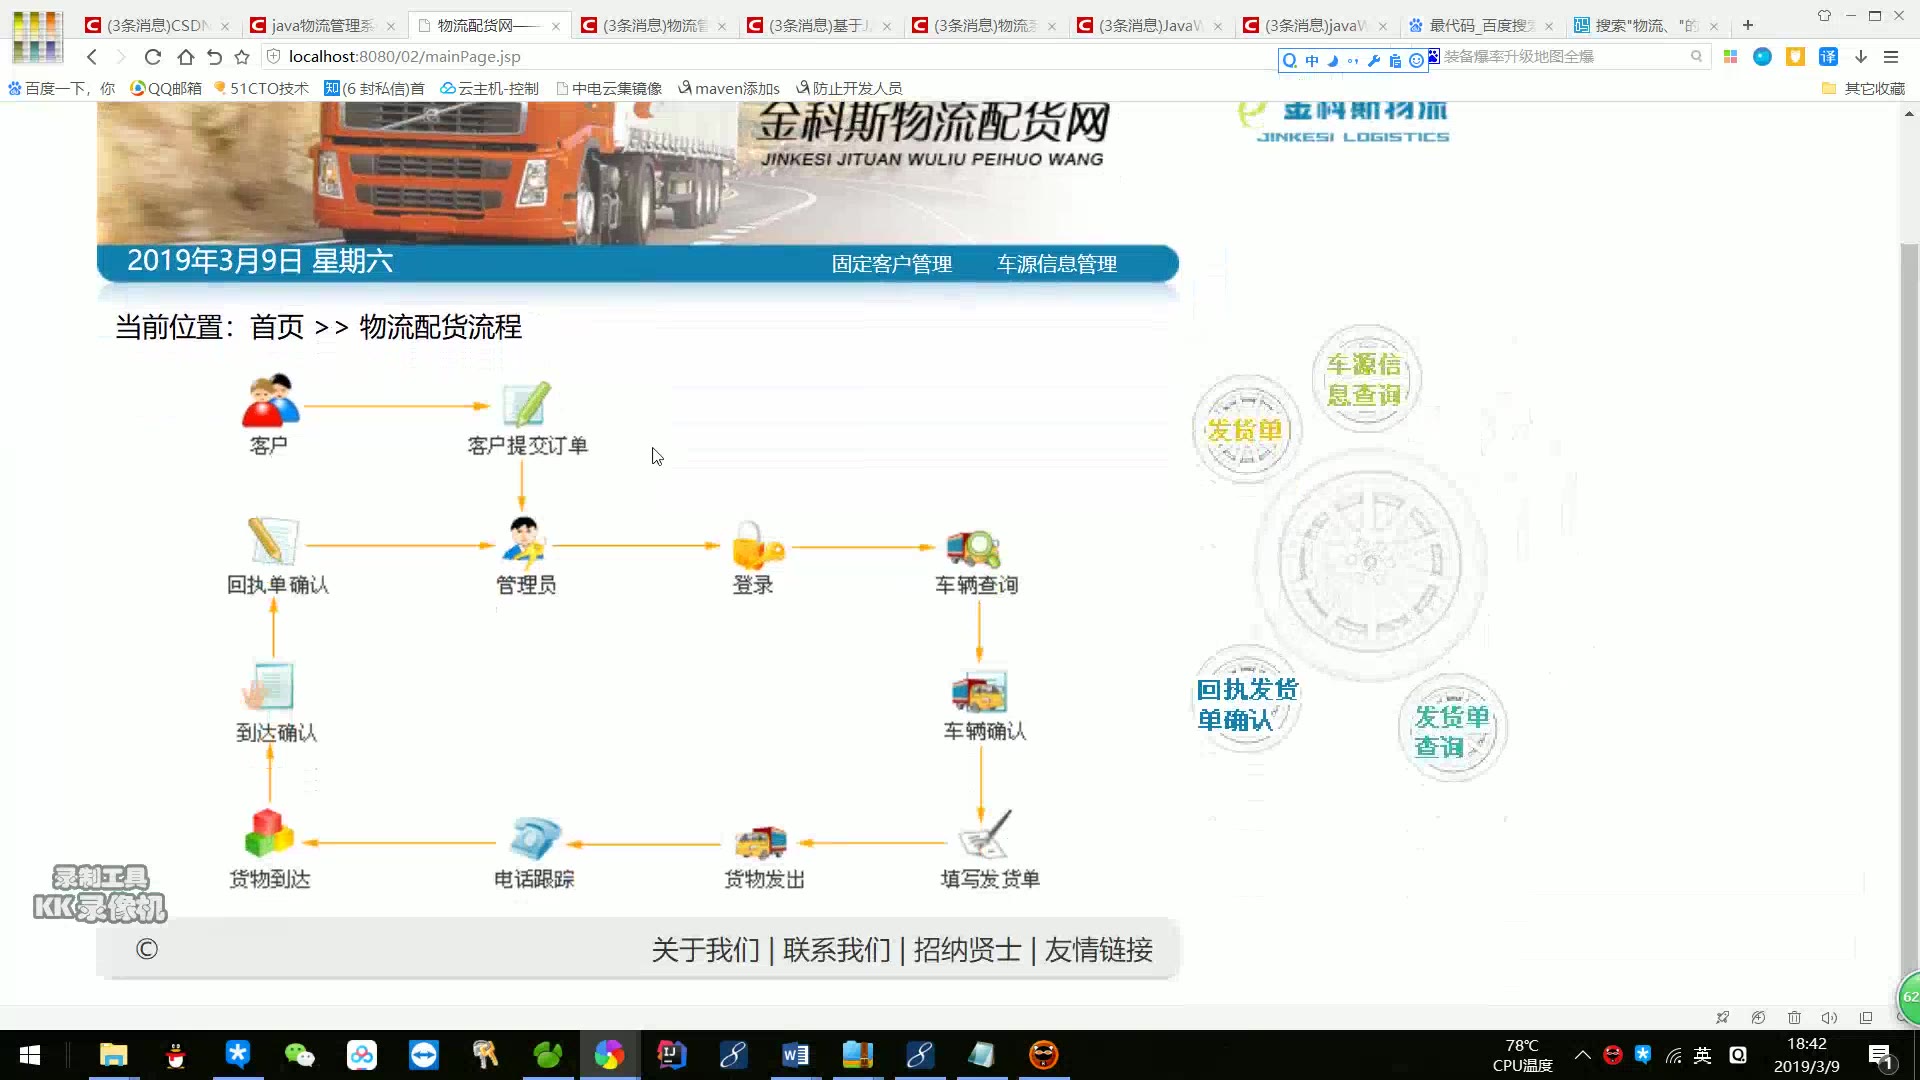Click the 管理员 administrator icon
The height and width of the screenshot is (1080, 1920).
click(x=524, y=543)
